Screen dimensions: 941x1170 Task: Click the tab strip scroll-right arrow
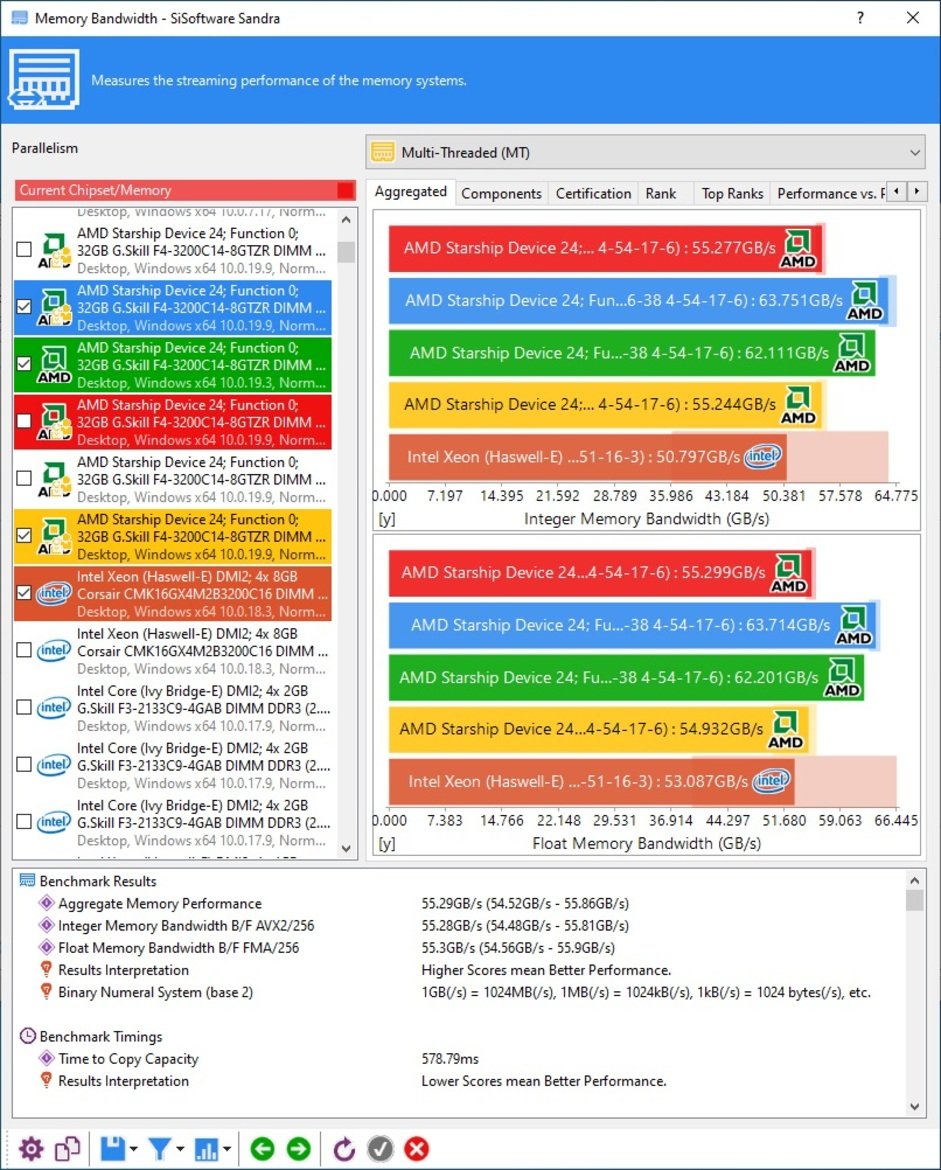[x=917, y=192]
